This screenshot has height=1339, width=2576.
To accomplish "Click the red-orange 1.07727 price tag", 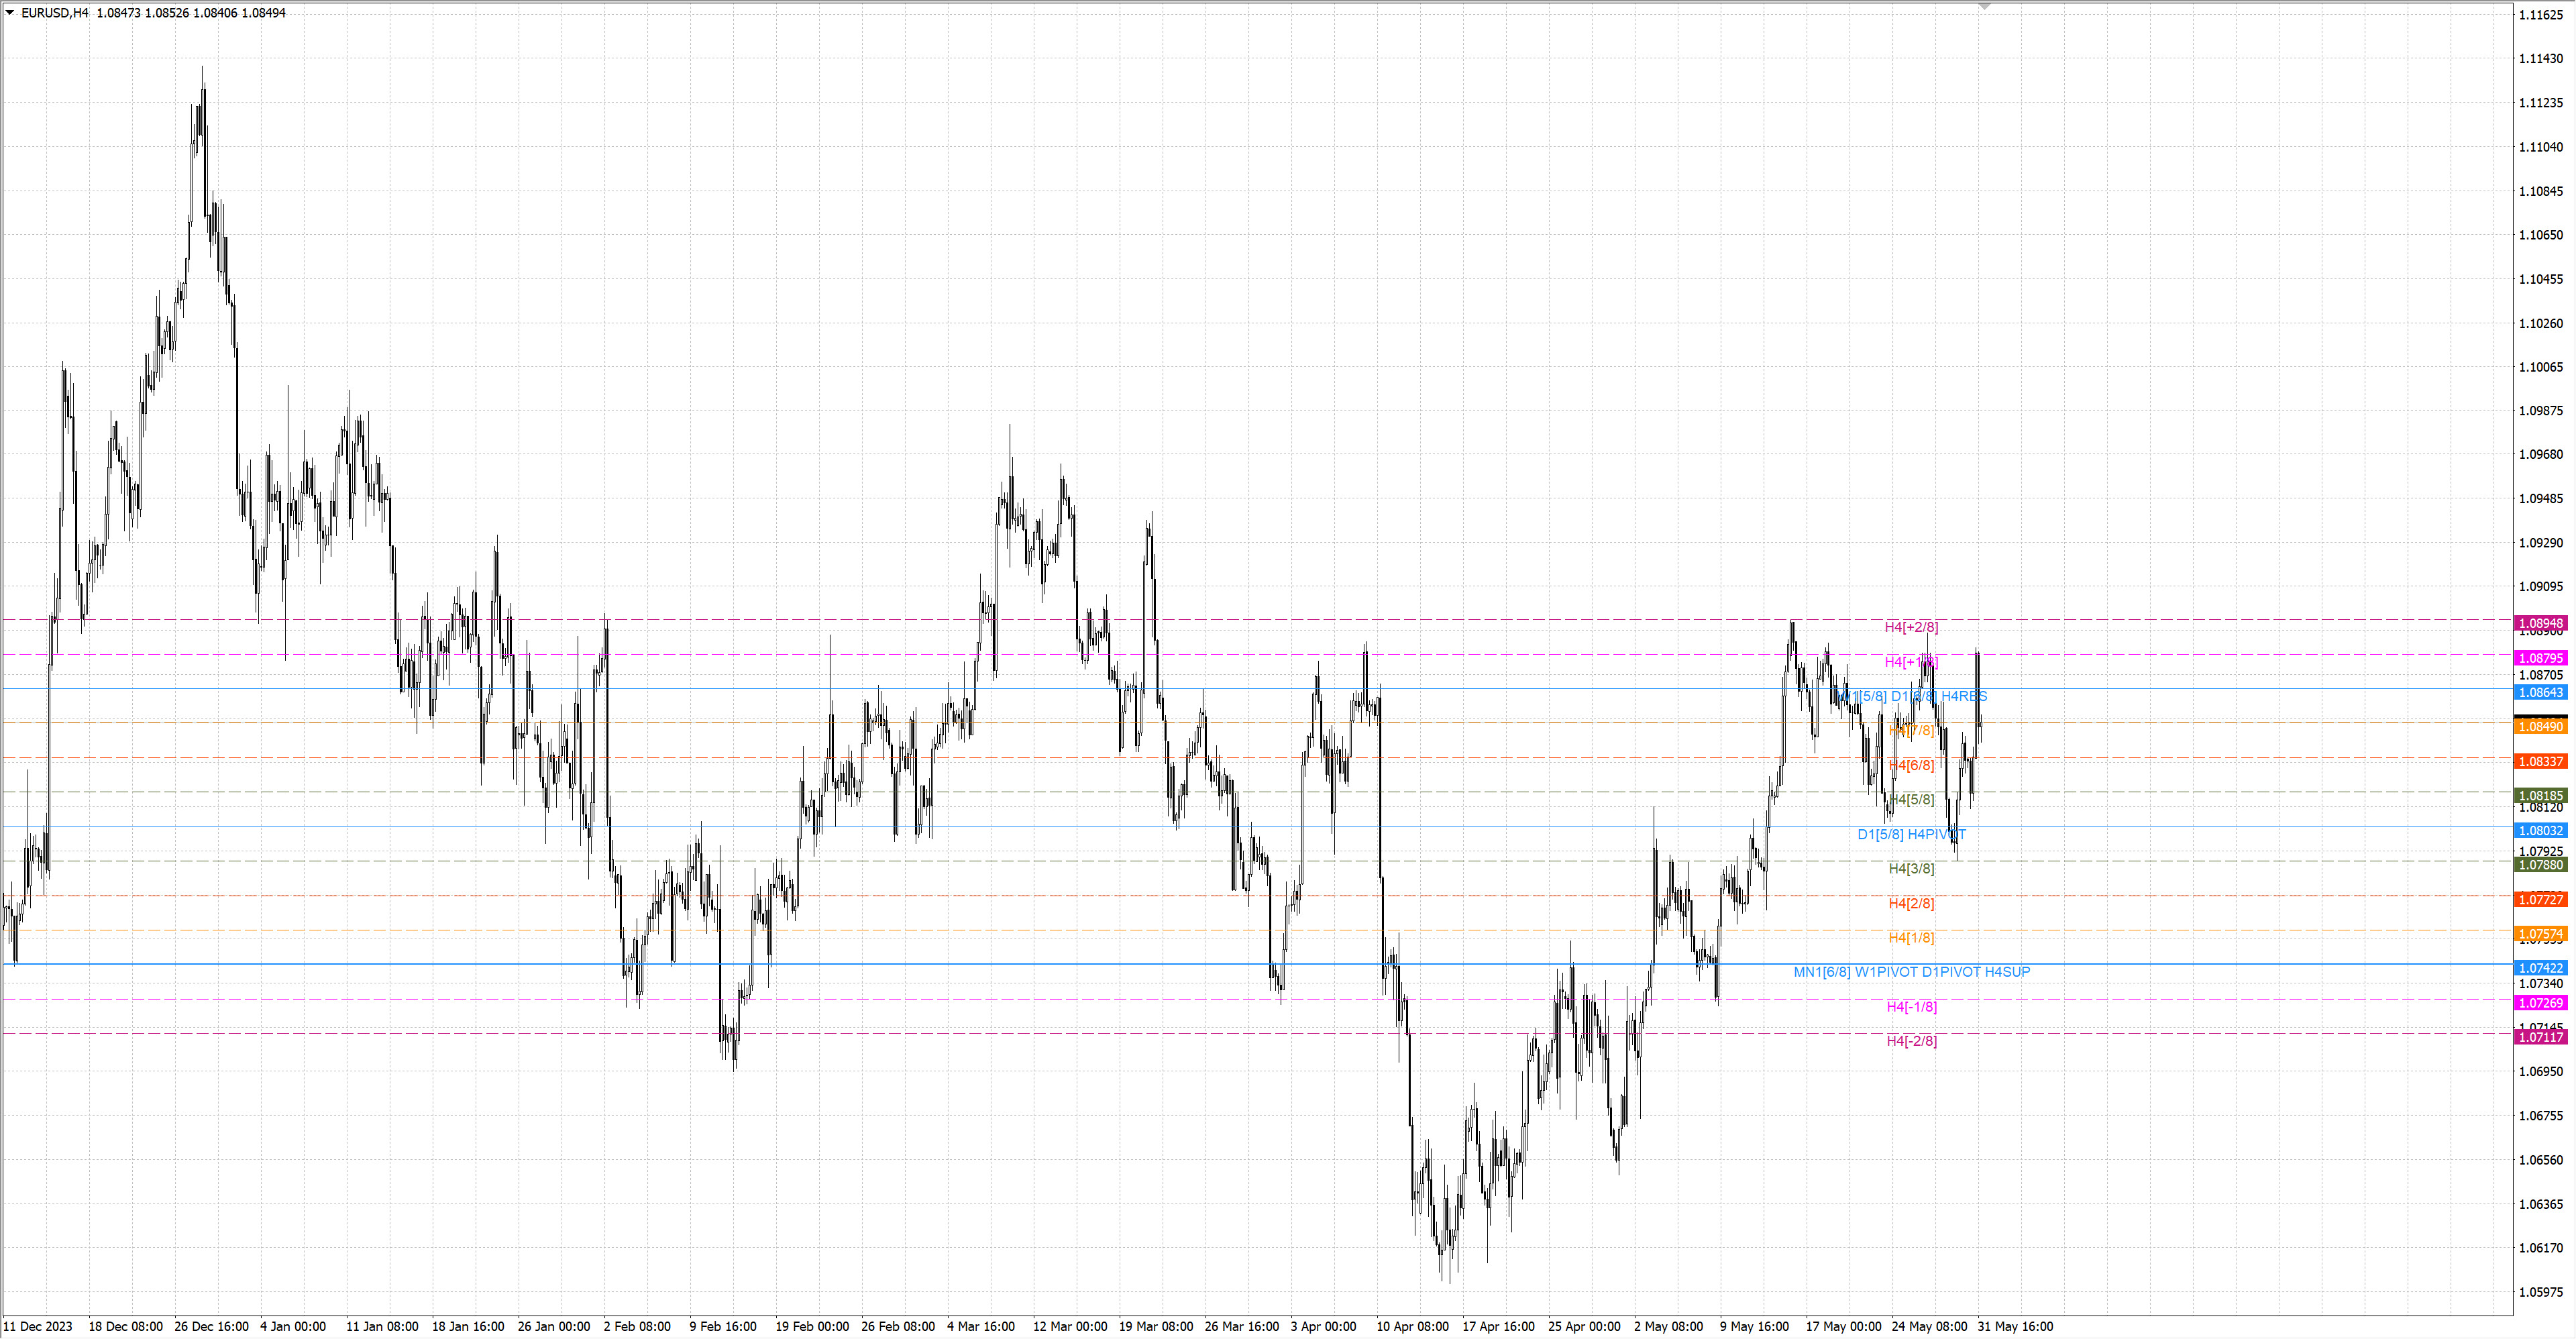I will click(2540, 900).
